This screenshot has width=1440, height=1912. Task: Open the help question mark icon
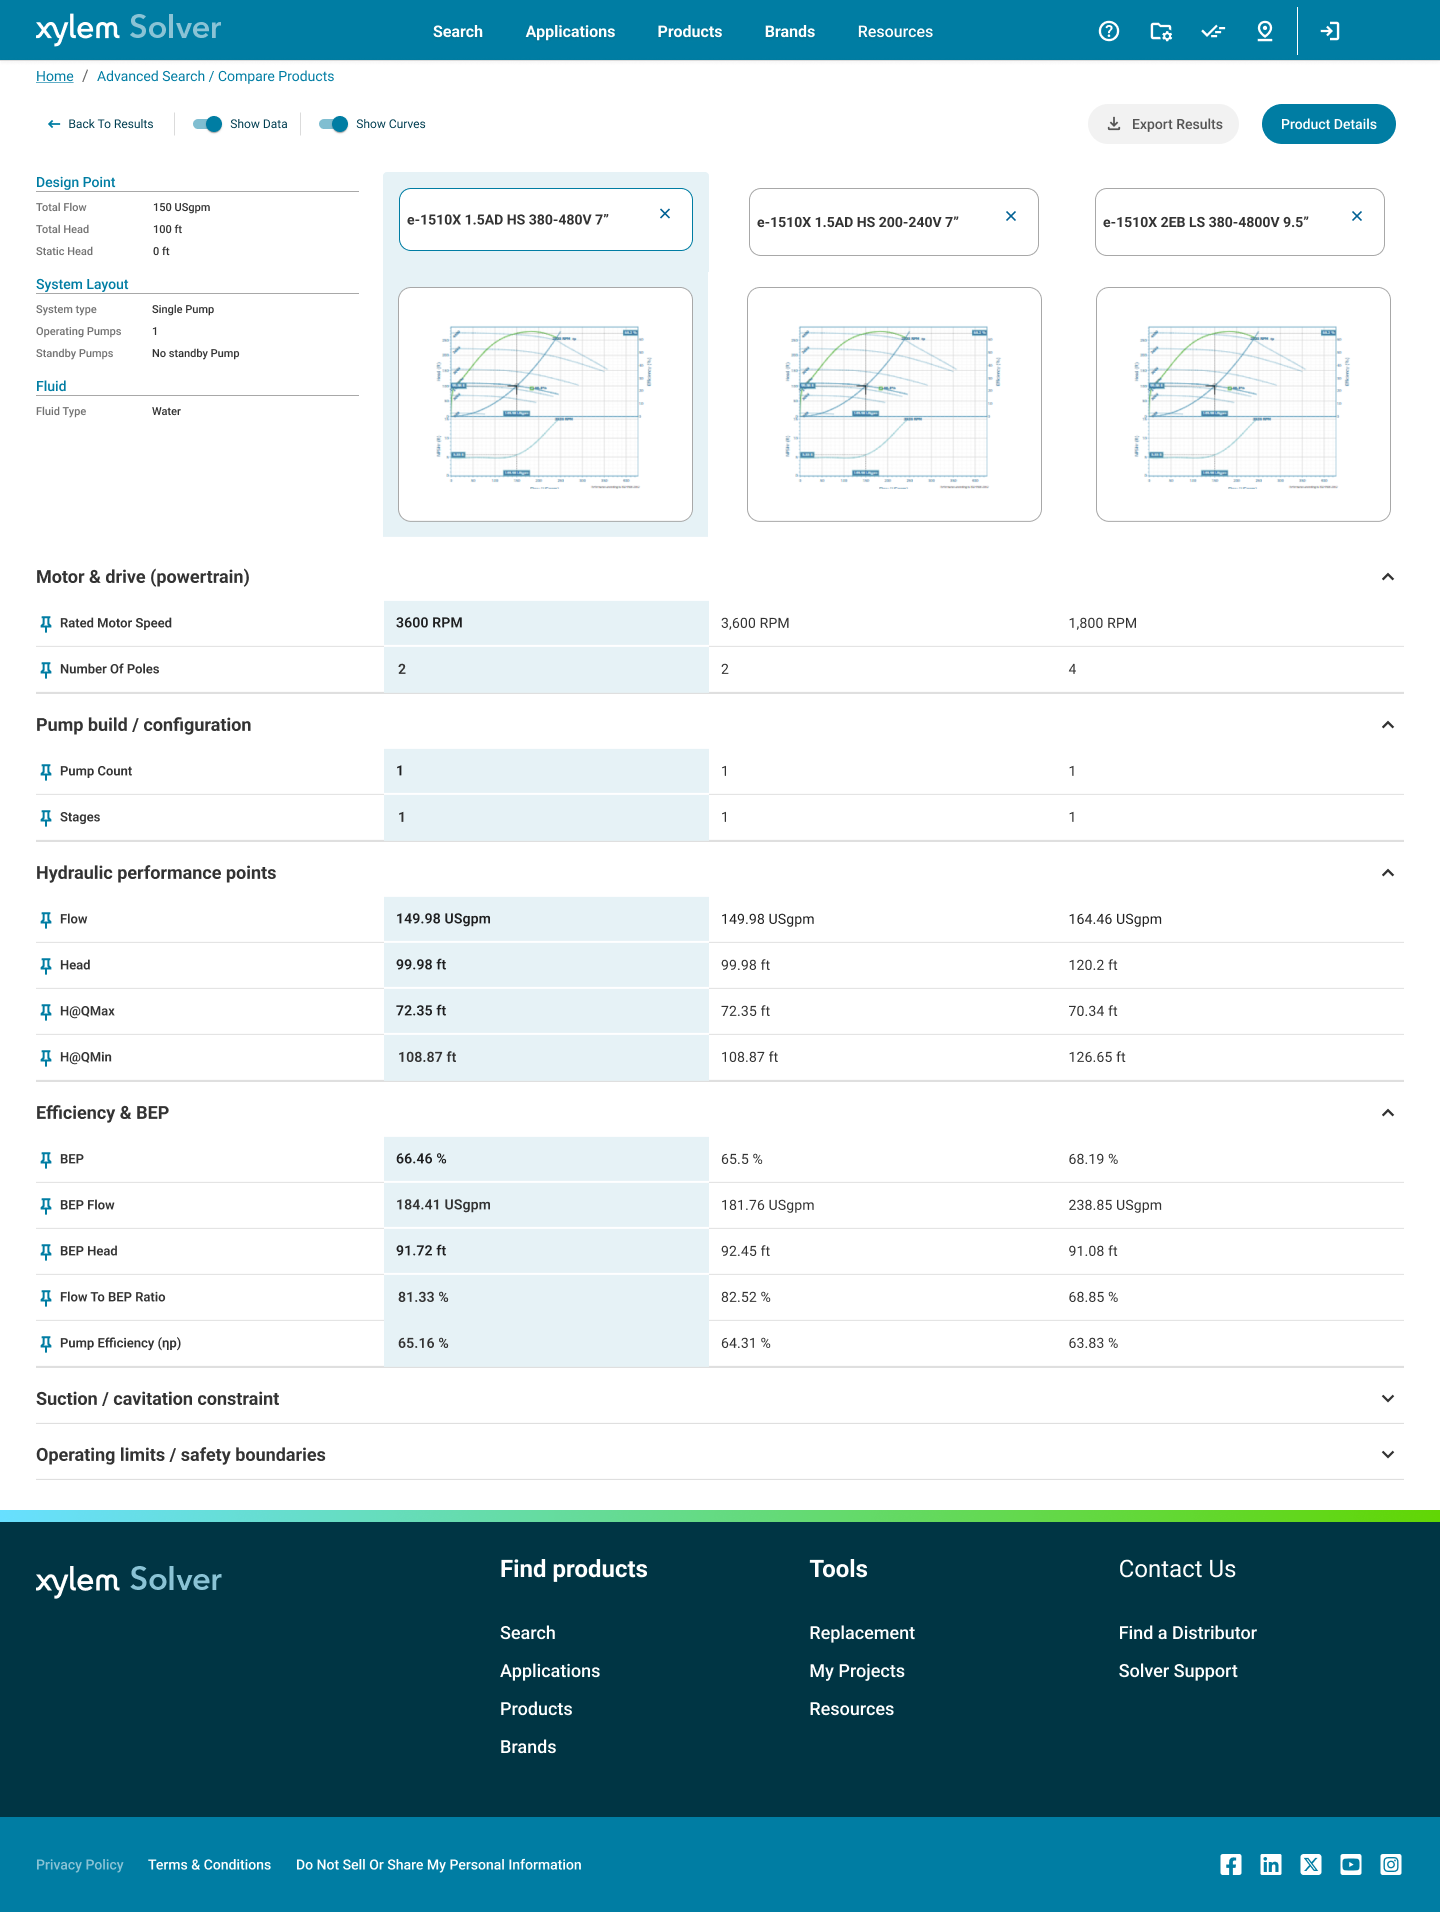[x=1109, y=31]
